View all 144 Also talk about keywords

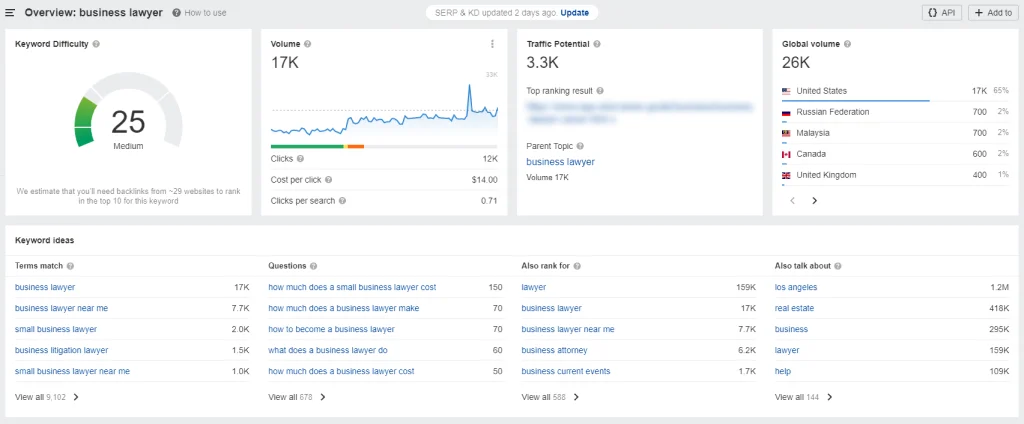804,397
